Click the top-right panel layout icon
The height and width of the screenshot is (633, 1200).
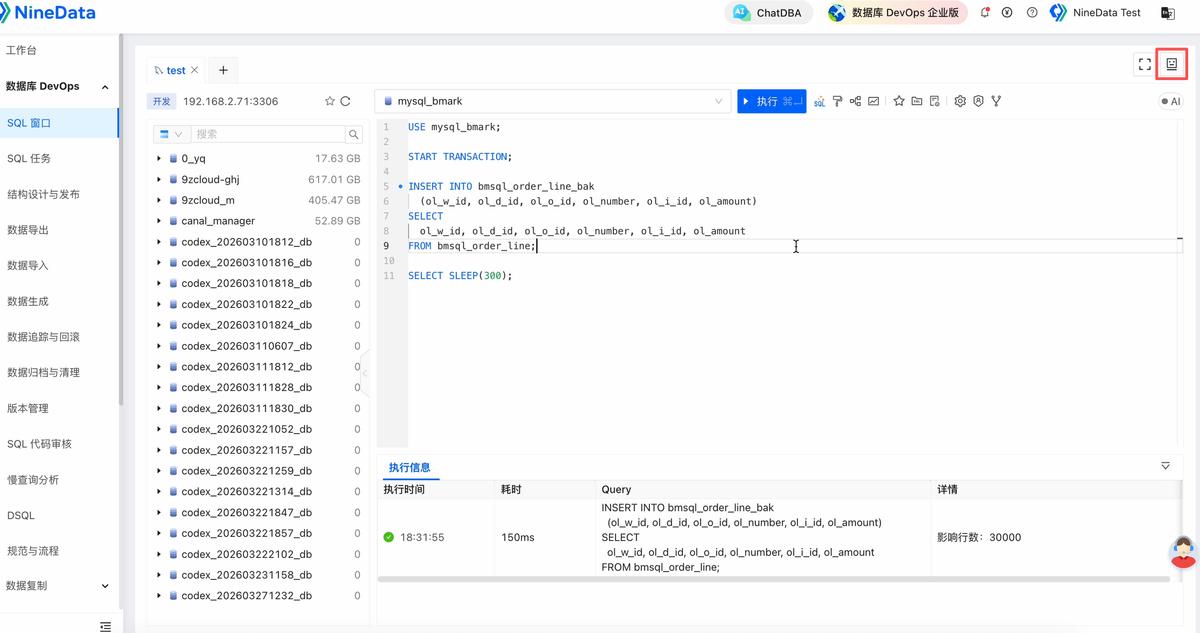pyautogui.click(x=1172, y=64)
